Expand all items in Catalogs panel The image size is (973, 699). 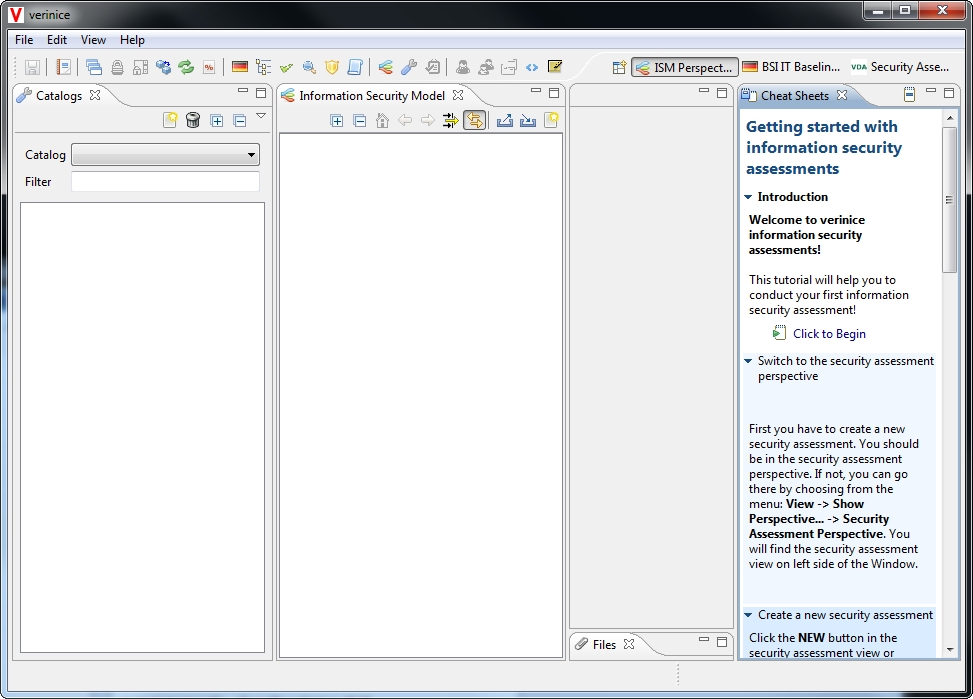click(217, 120)
